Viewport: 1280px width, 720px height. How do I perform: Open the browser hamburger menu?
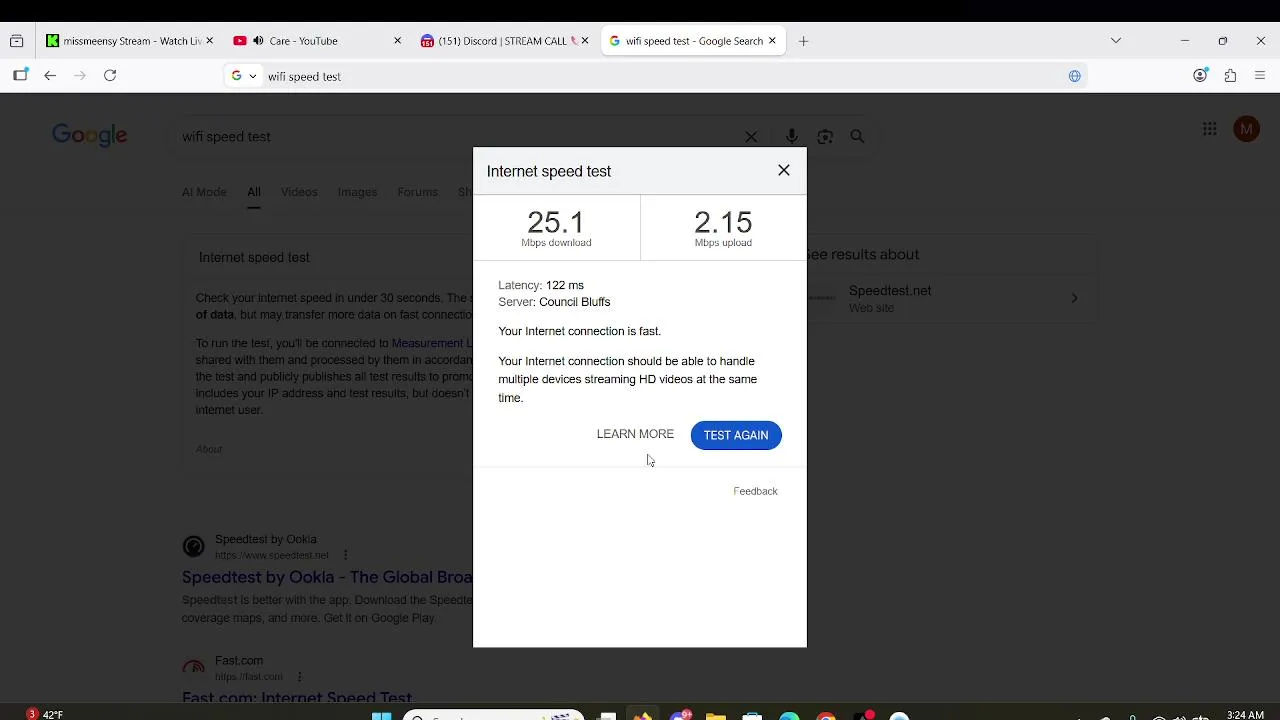click(x=1260, y=76)
